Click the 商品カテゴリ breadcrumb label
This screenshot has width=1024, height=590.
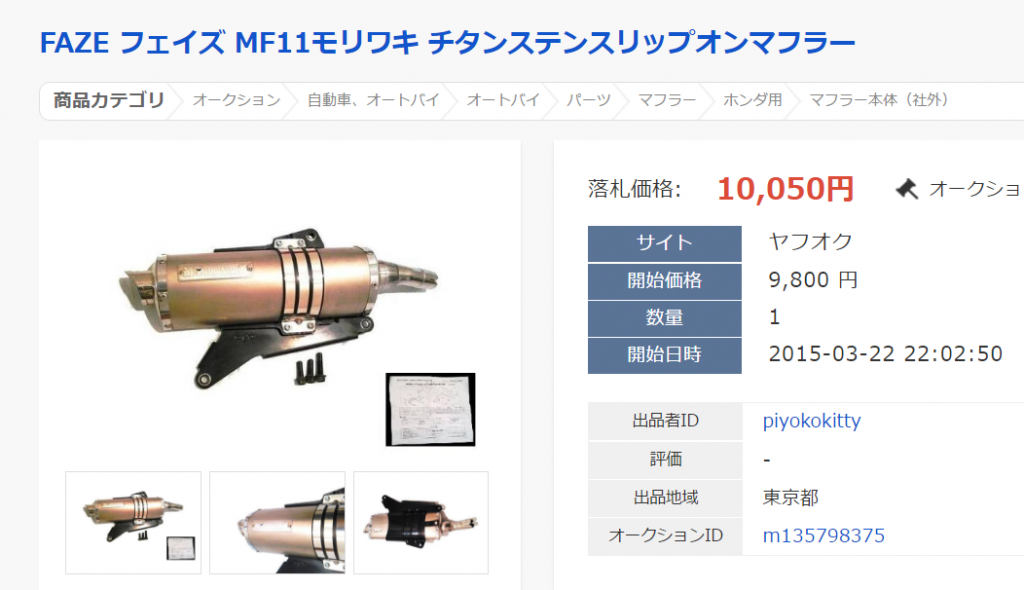coord(108,100)
